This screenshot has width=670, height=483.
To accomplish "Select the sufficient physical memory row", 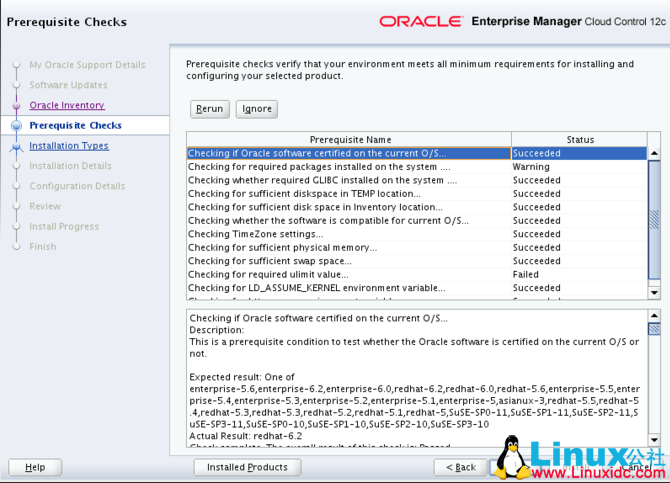I will tap(417, 247).
